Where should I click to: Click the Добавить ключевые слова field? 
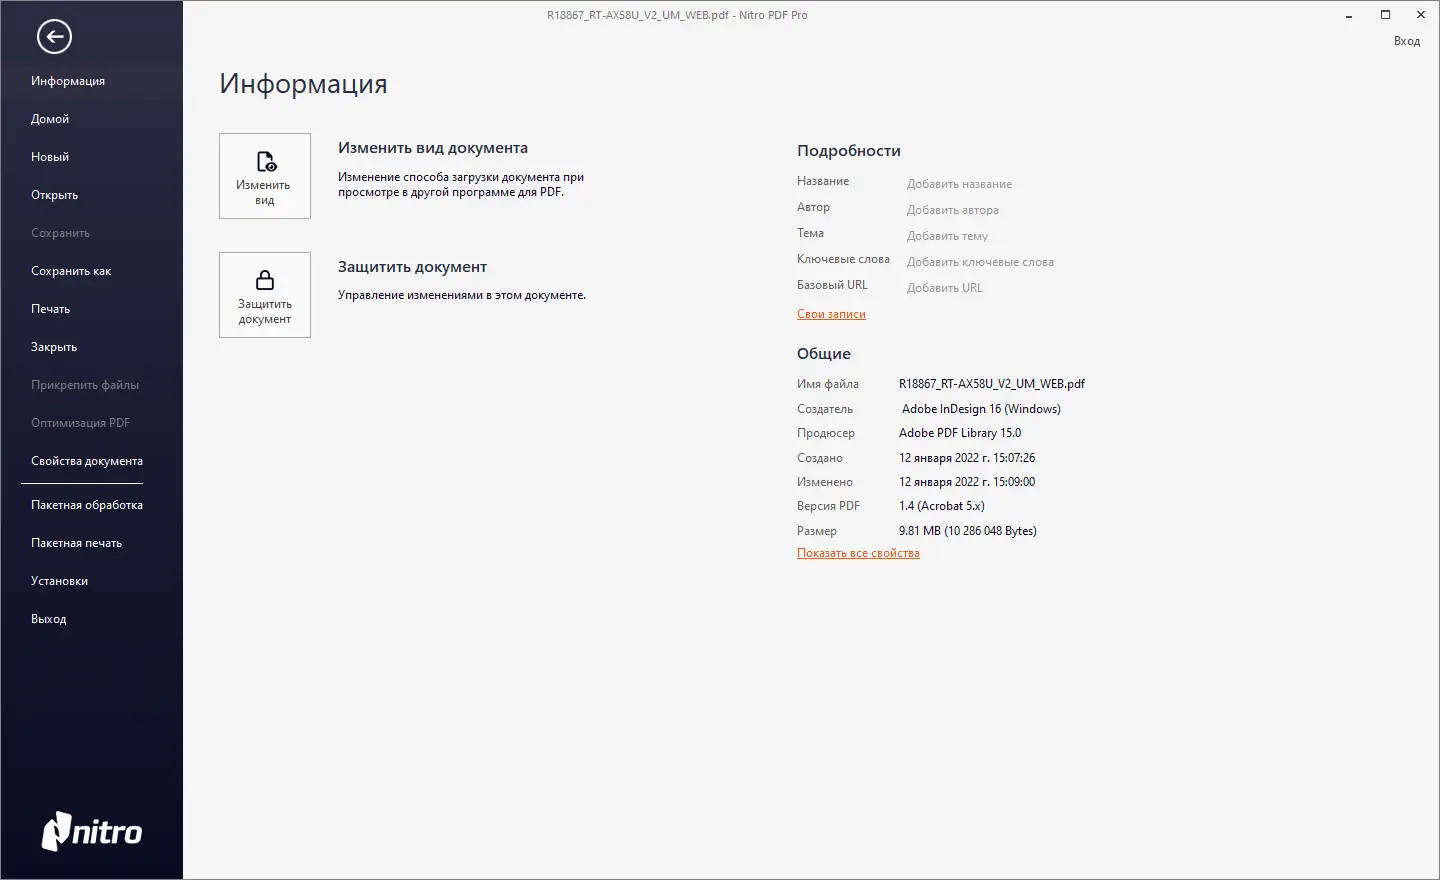pyautogui.click(x=980, y=262)
